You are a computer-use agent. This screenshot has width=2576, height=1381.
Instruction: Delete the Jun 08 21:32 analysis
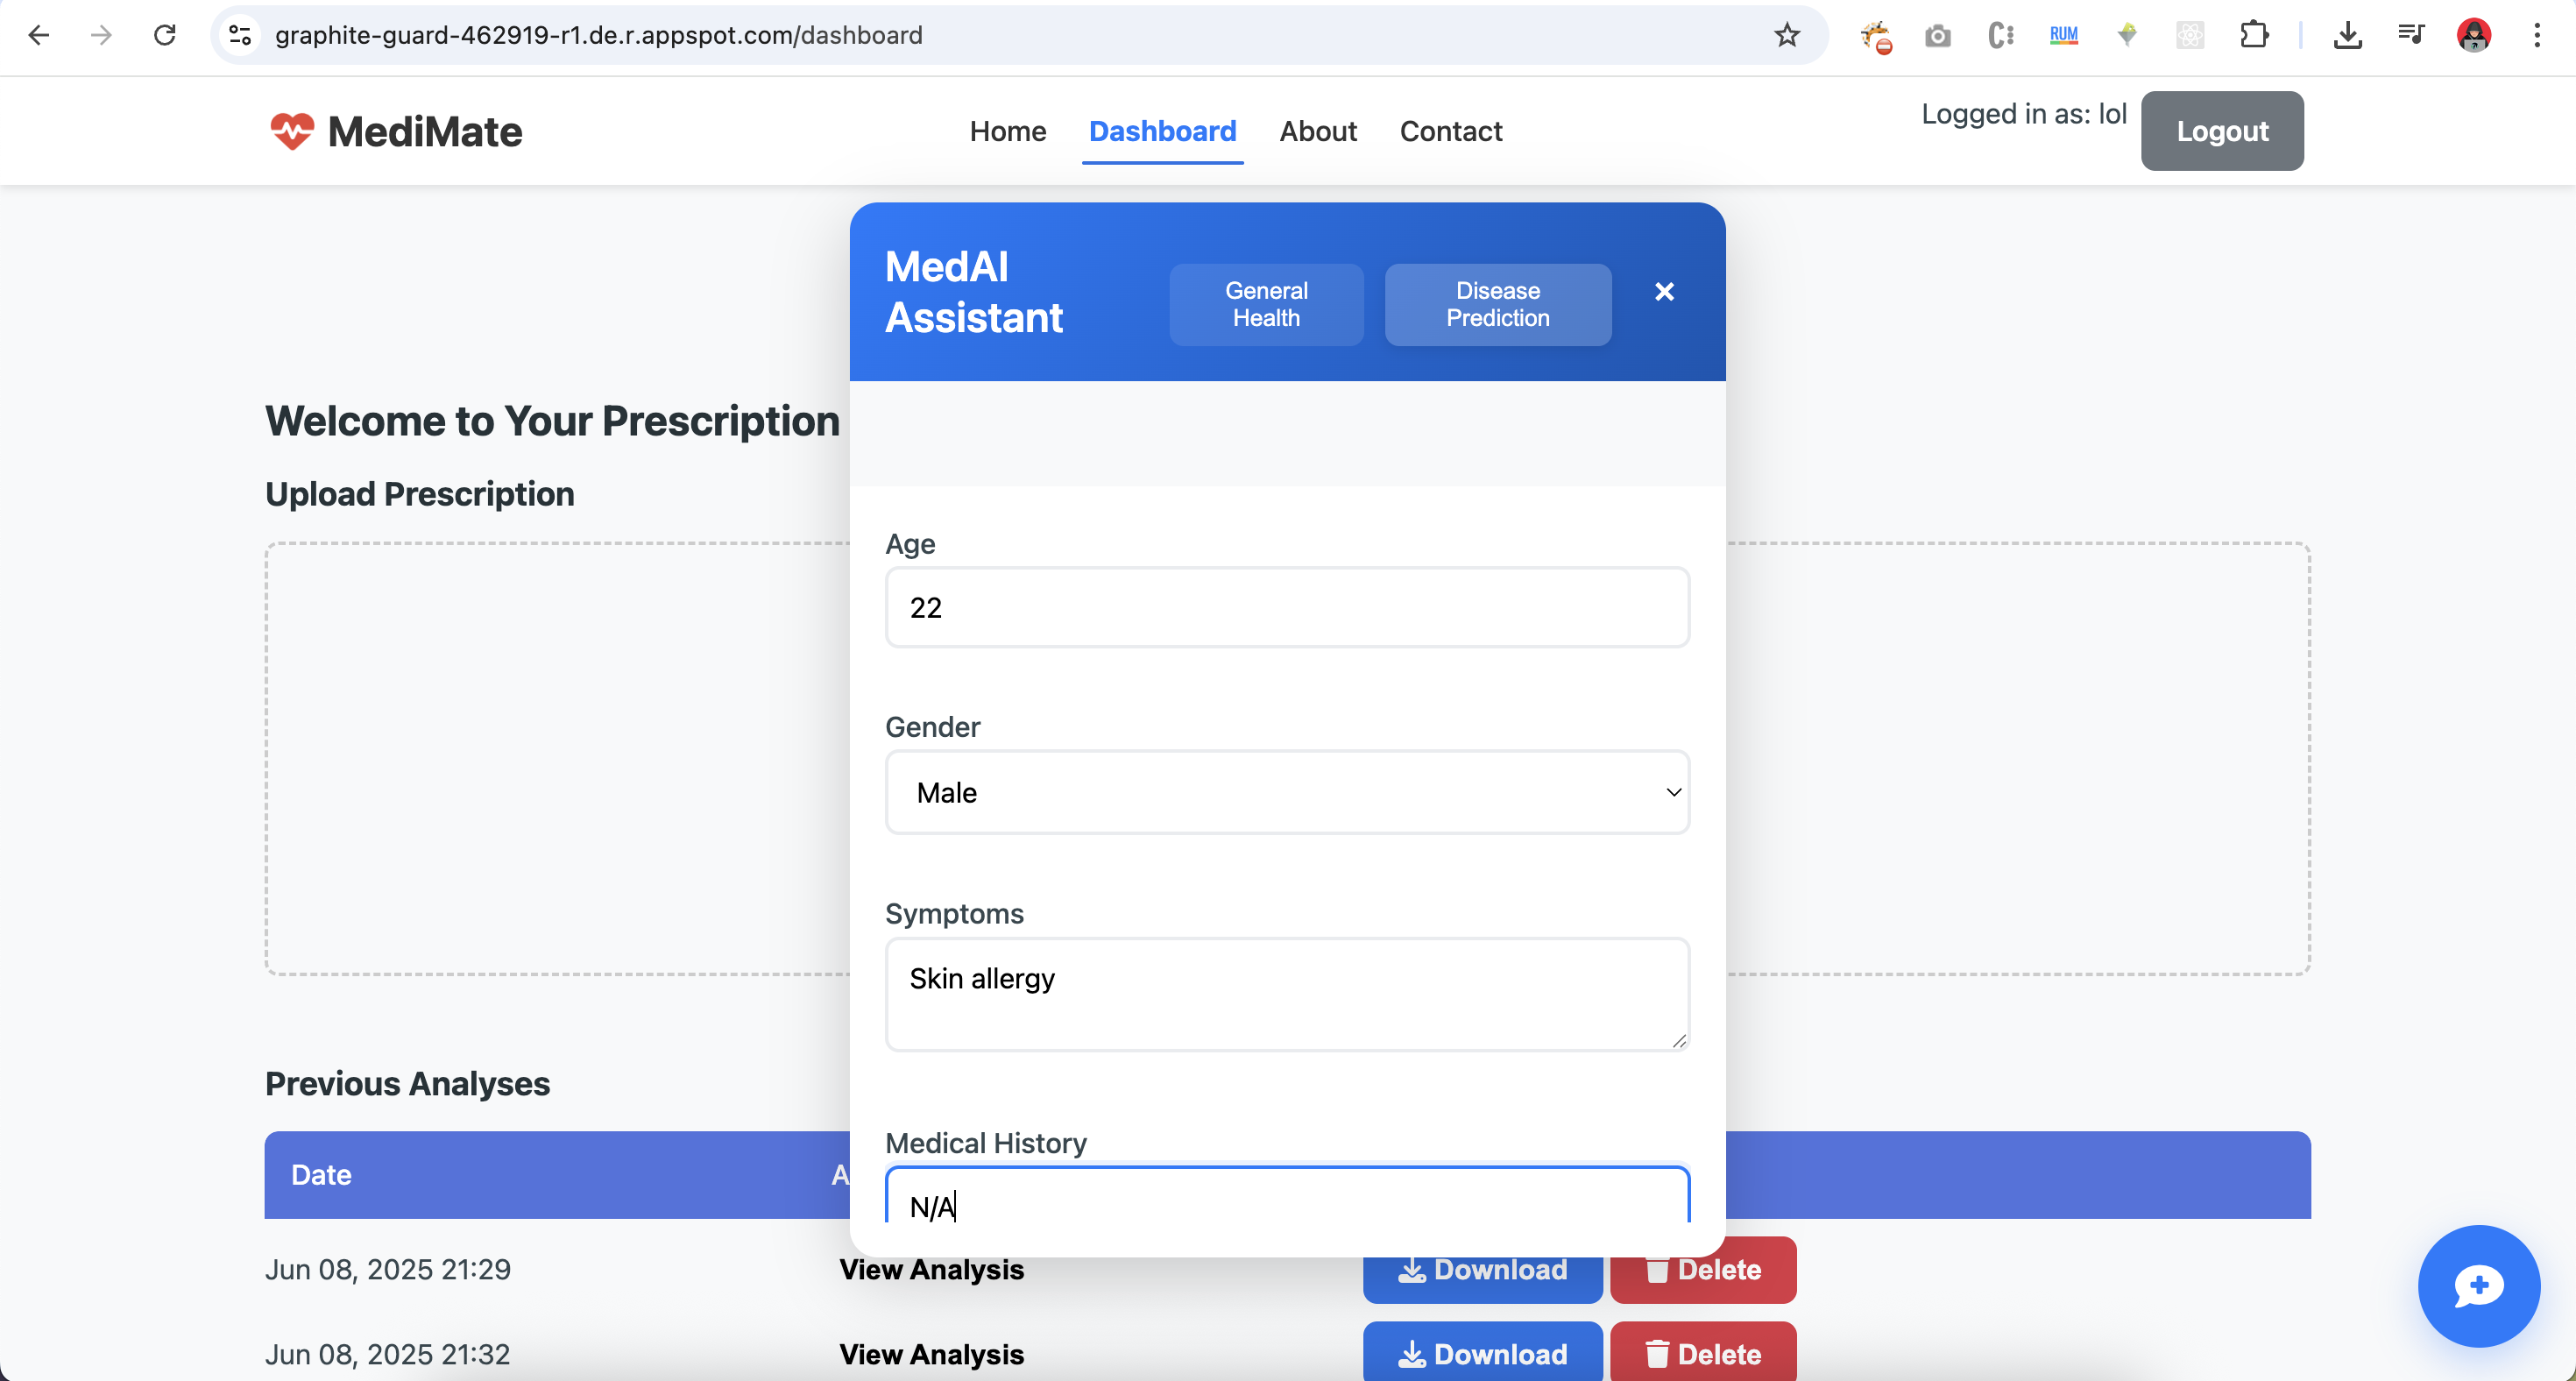click(x=1702, y=1353)
